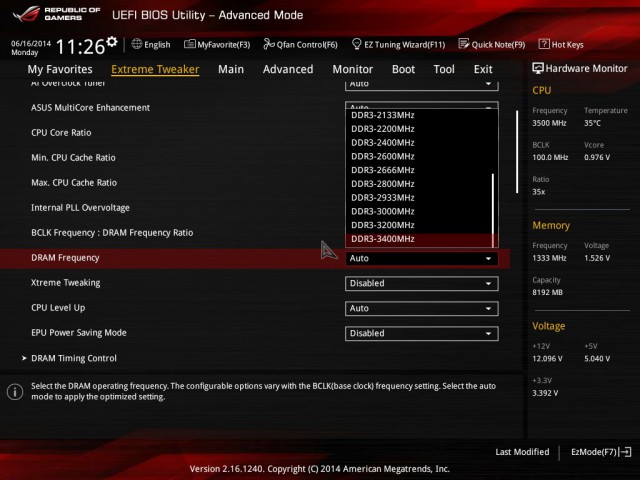The width and height of the screenshot is (640, 480).
Task: Click memory capacity 8192 MB value
Action: (x=547, y=293)
